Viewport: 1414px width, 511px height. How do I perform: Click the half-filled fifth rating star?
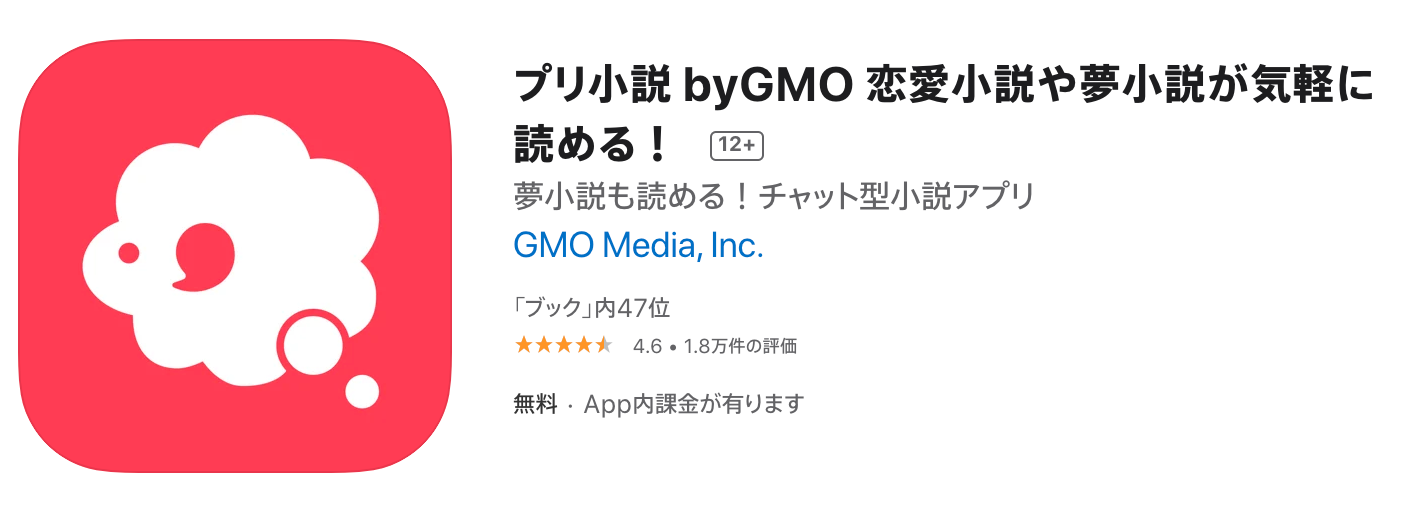tap(603, 346)
